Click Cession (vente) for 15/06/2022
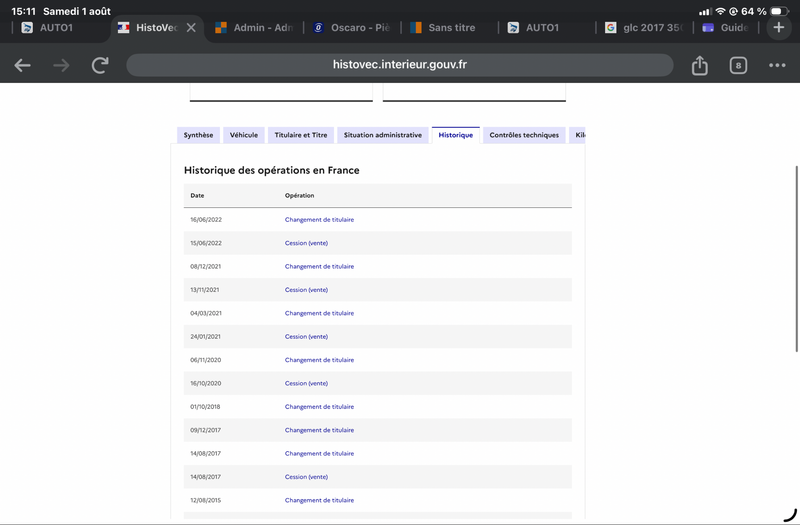Screen dimensions: 800x525 (306, 243)
